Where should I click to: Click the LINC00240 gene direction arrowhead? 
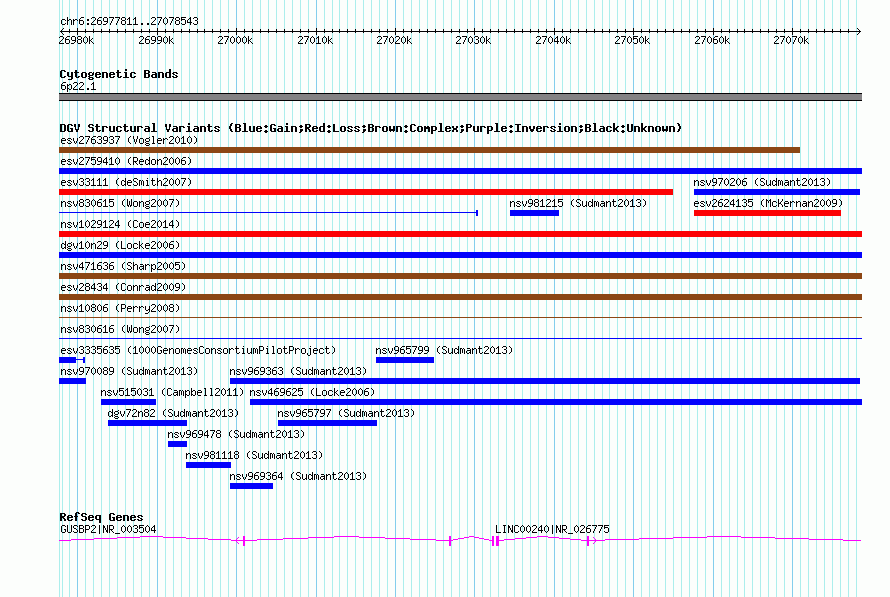click(x=594, y=541)
